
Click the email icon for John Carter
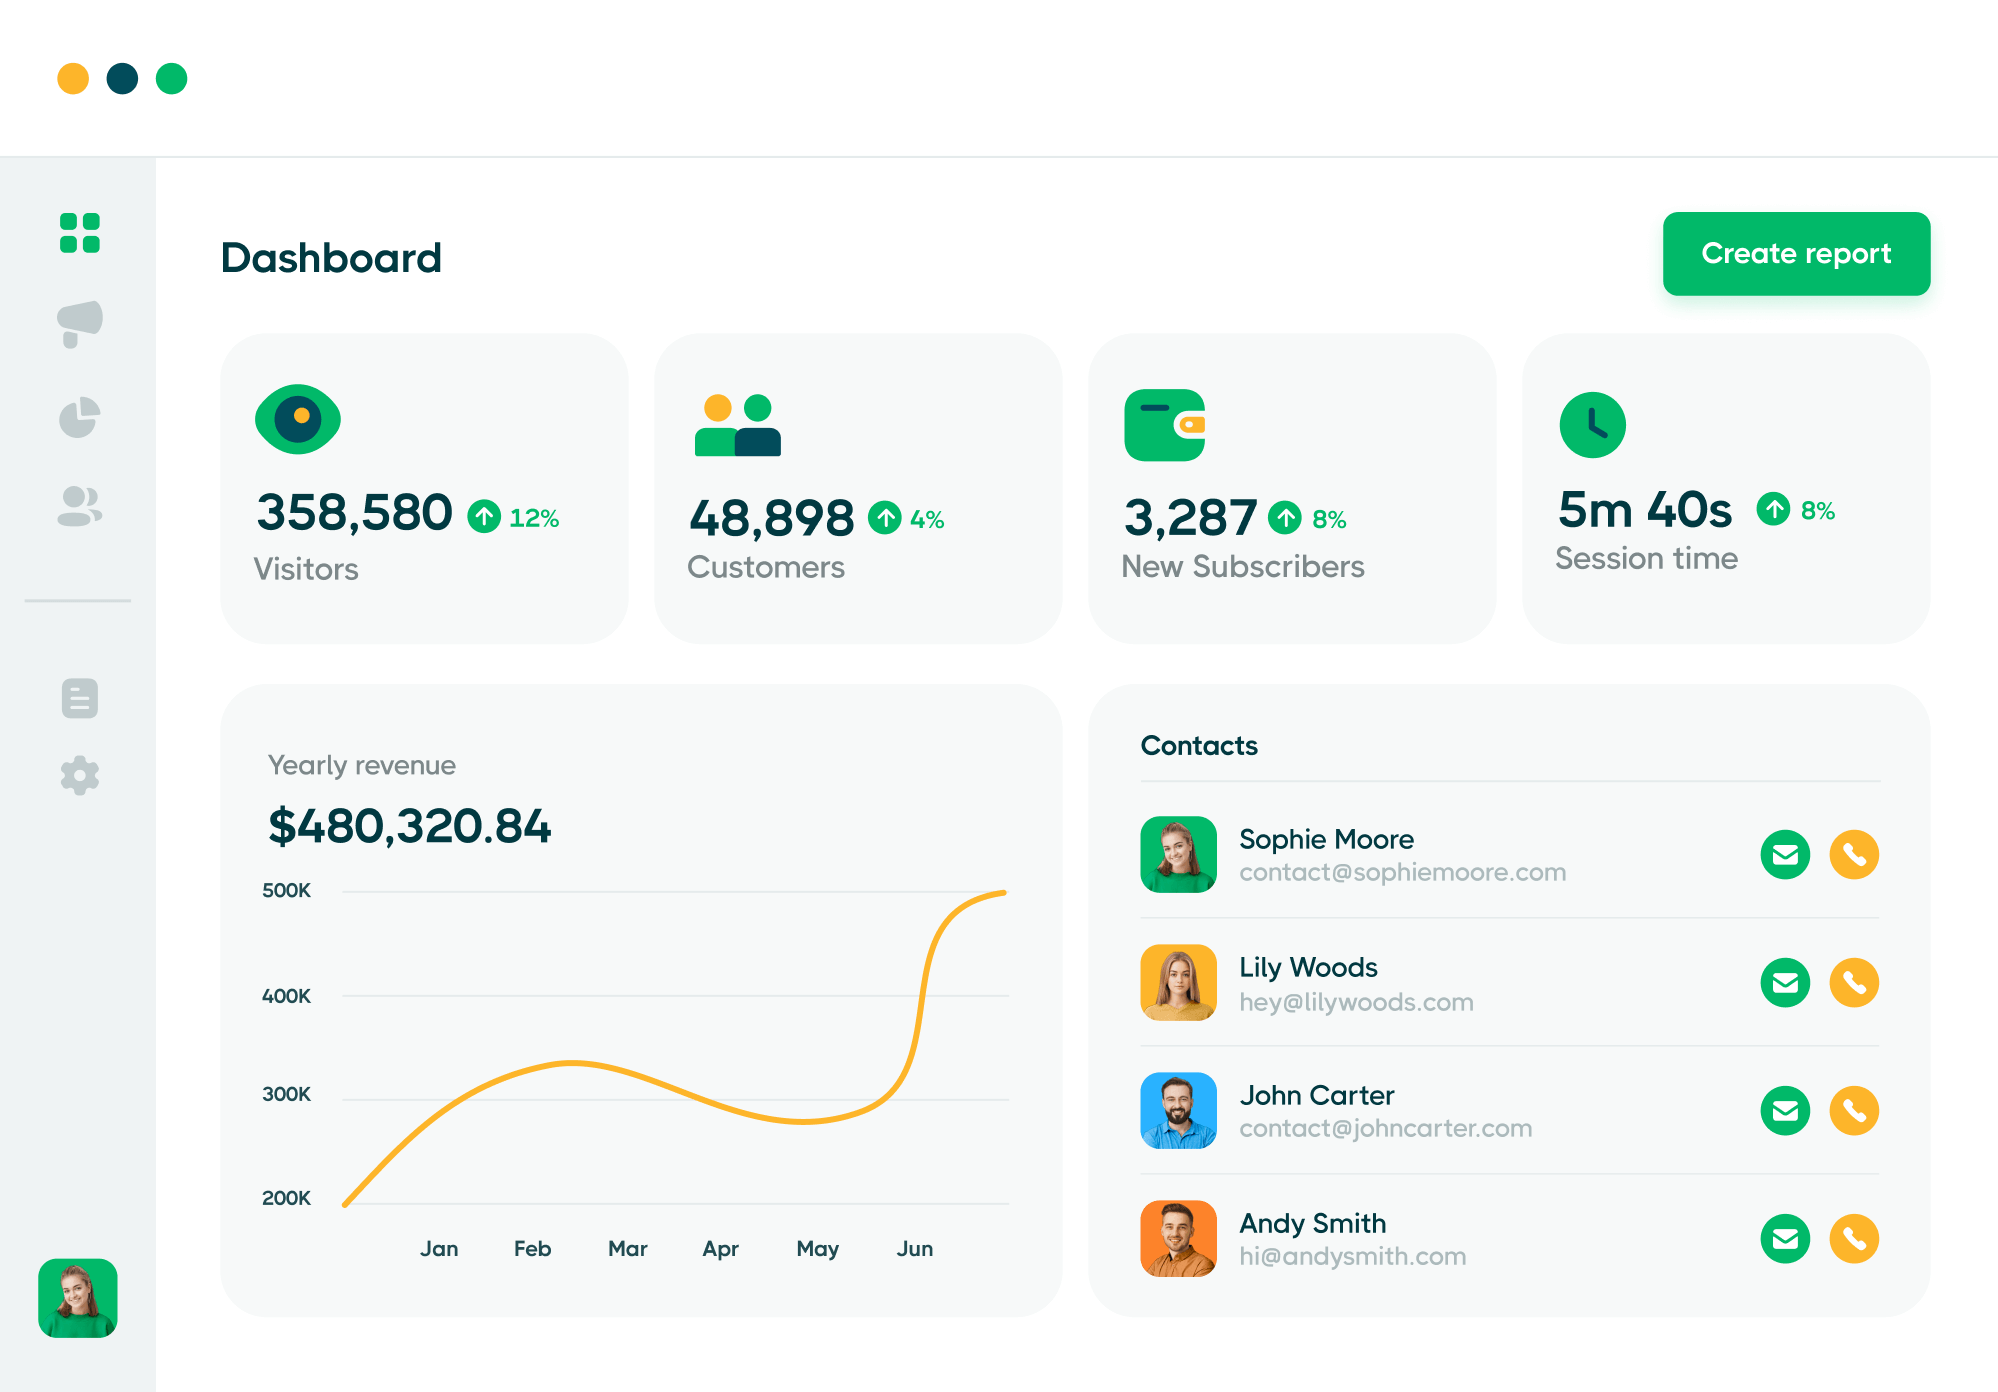point(1786,1111)
